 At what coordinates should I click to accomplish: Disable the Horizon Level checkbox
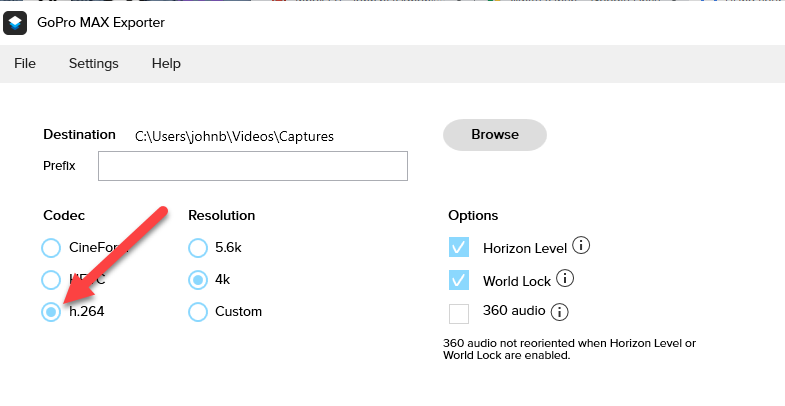pos(459,247)
